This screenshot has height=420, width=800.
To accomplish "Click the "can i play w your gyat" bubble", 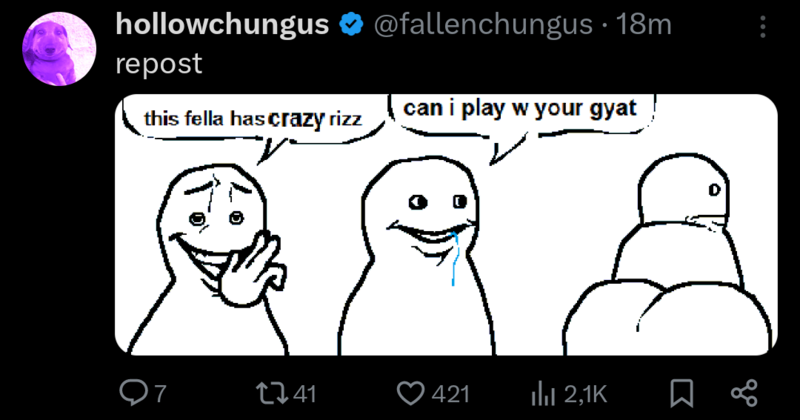I will click(x=521, y=117).
